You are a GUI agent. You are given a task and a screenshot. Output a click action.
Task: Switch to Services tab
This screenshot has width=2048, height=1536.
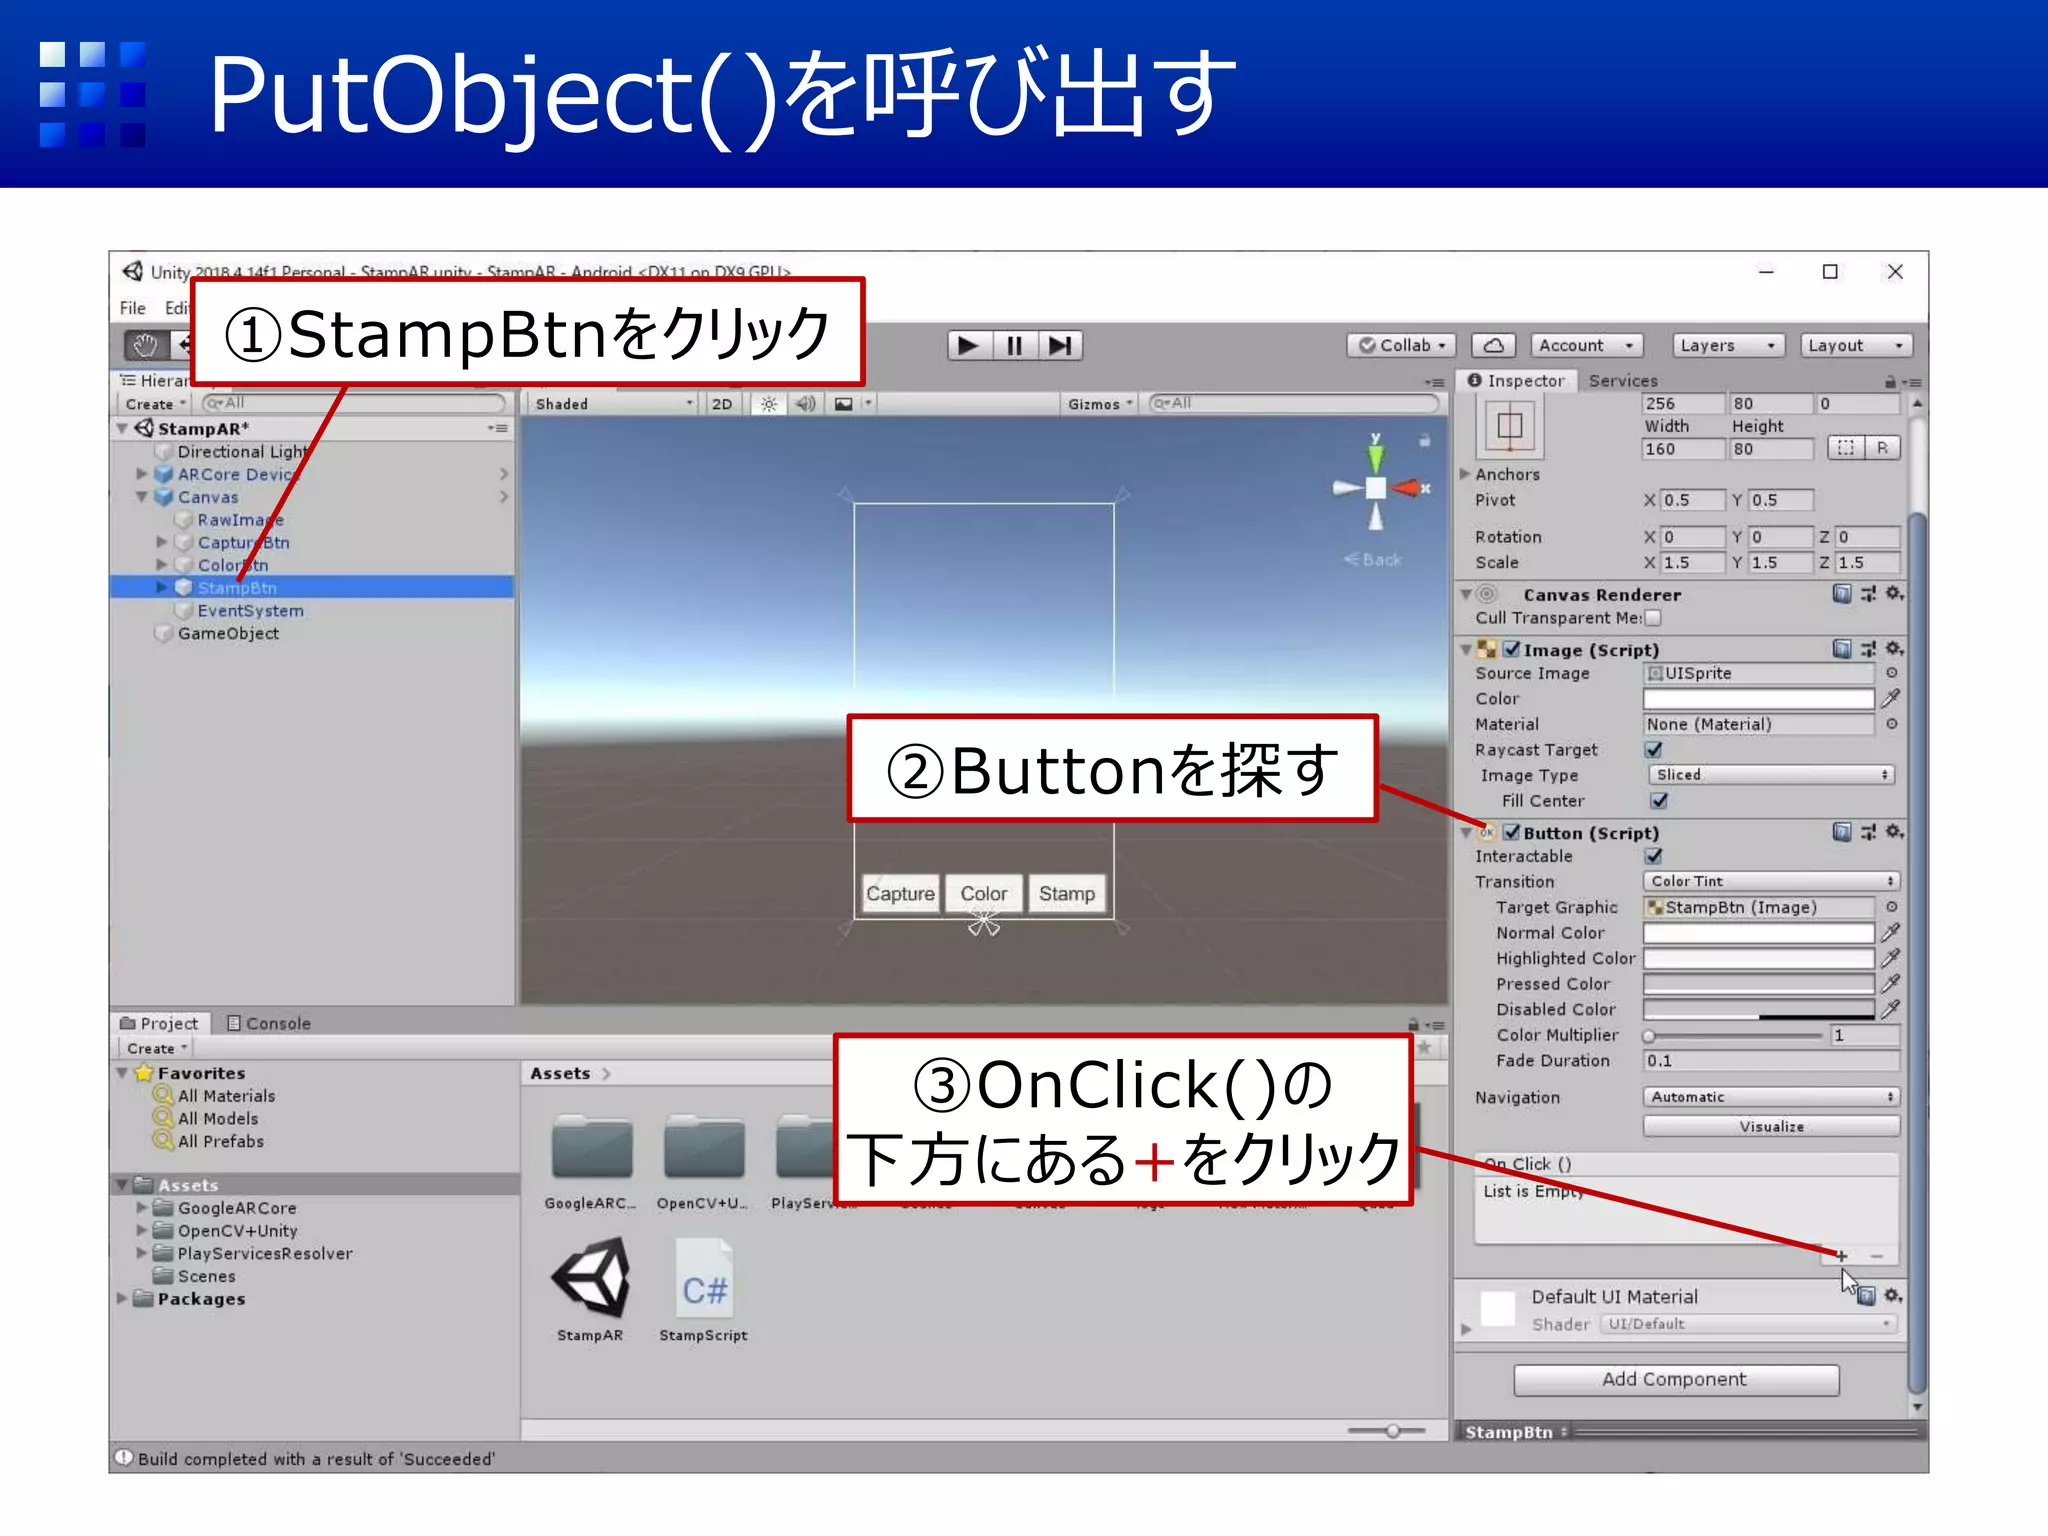pyautogui.click(x=1622, y=381)
